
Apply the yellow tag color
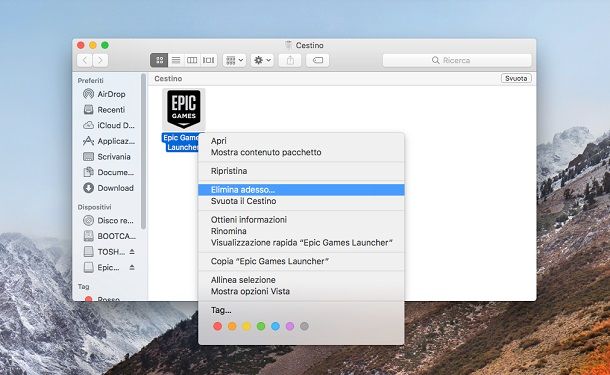(x=246, y=326)
